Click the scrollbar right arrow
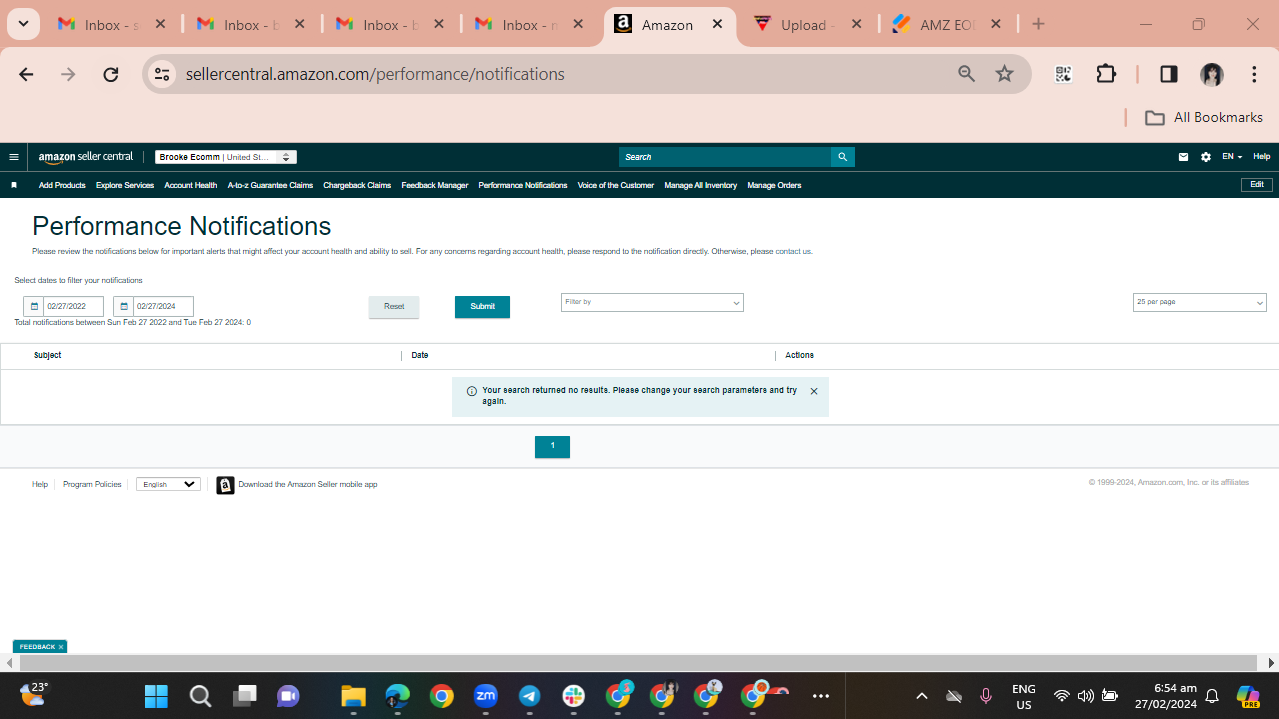The width and height of the screenshot is (1279, 719). (1272, 663)
